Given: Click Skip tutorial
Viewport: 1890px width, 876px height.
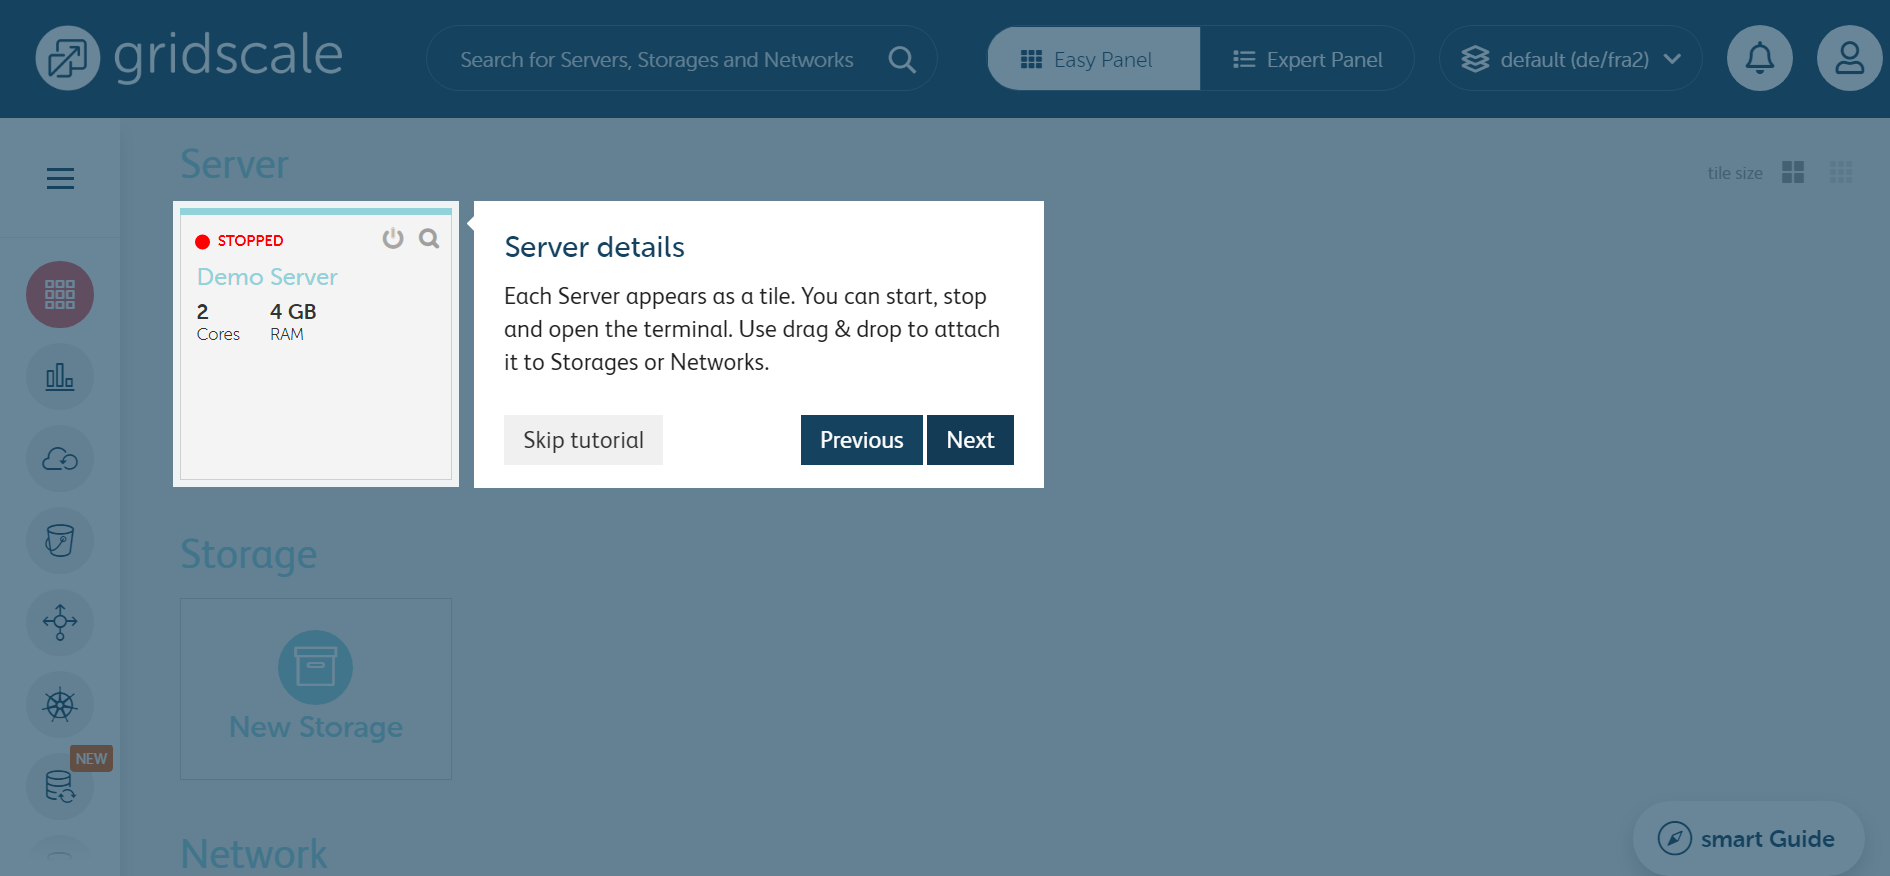Looking at the screenshot, I should point(583,440).
